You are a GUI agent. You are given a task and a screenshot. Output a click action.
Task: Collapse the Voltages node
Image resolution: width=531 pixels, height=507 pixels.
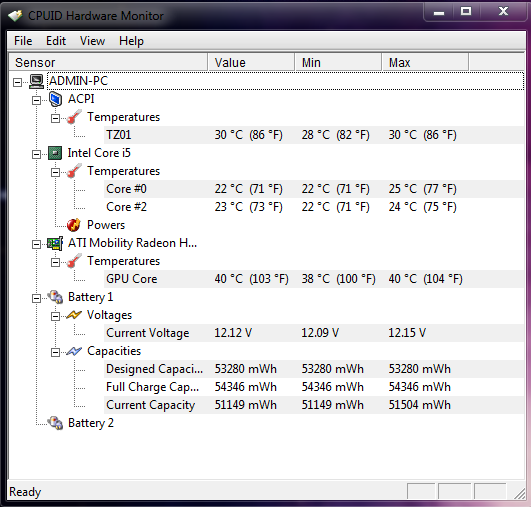(x=55, y=316)
